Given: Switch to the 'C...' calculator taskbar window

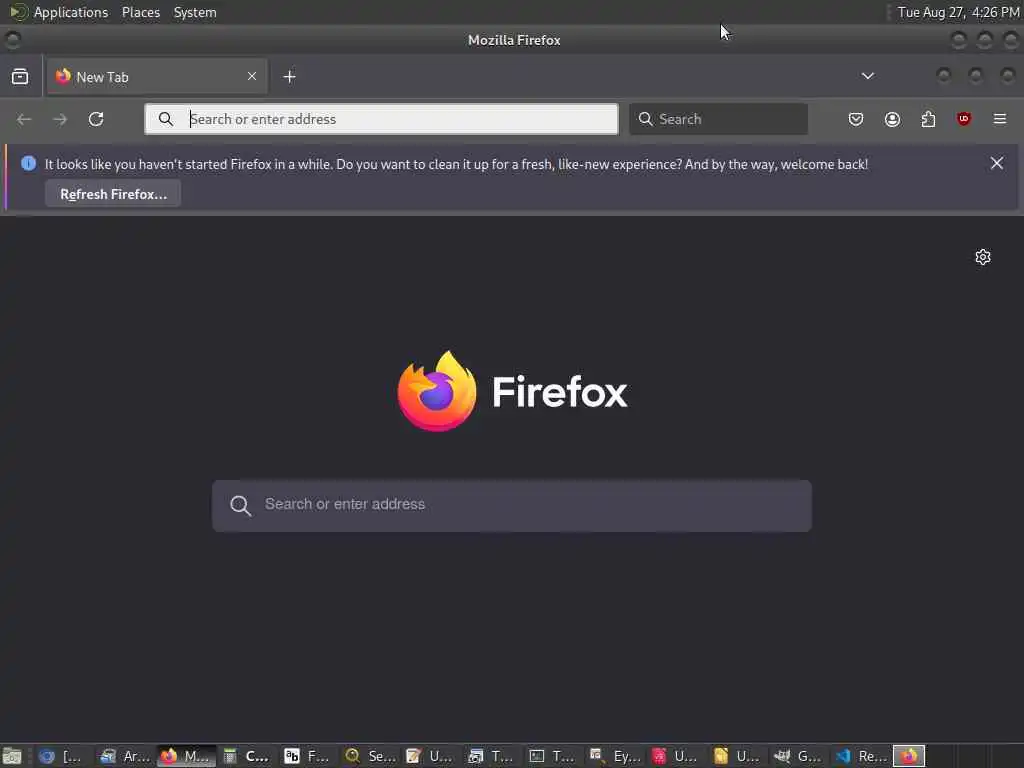Looking at the screenshot, I should (247, 756).
